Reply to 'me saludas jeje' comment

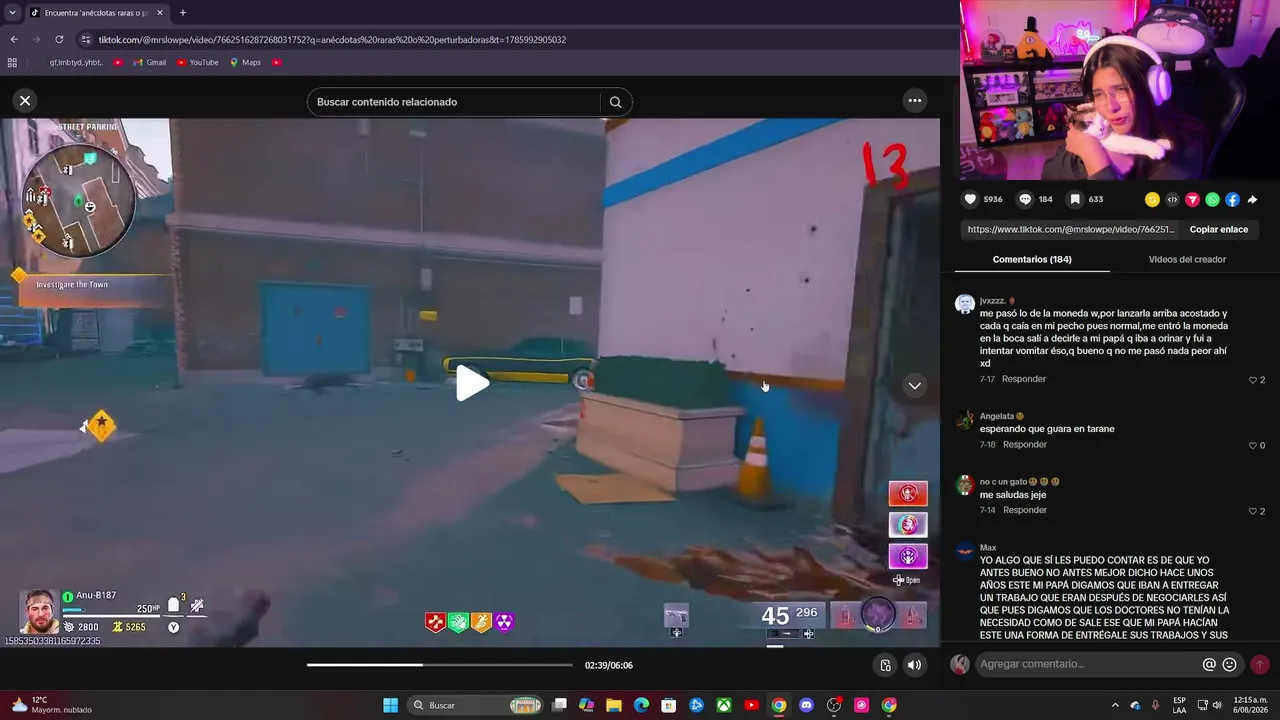coord(1025,510)
